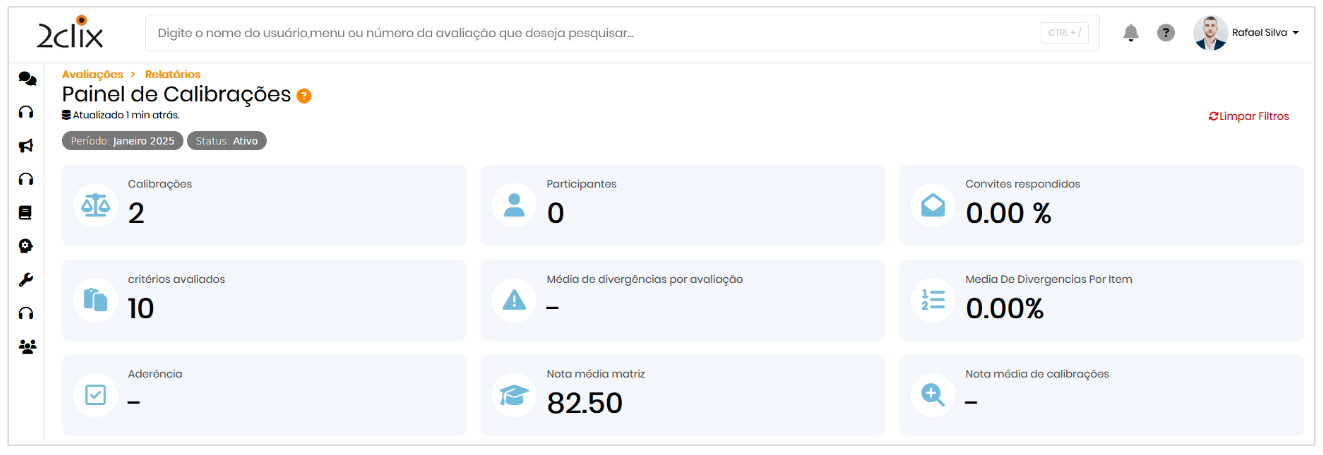Click the orange help icon beside page title
This screenshot has height=455, width=1323.
pyautogui.click(x=304, y=96)
